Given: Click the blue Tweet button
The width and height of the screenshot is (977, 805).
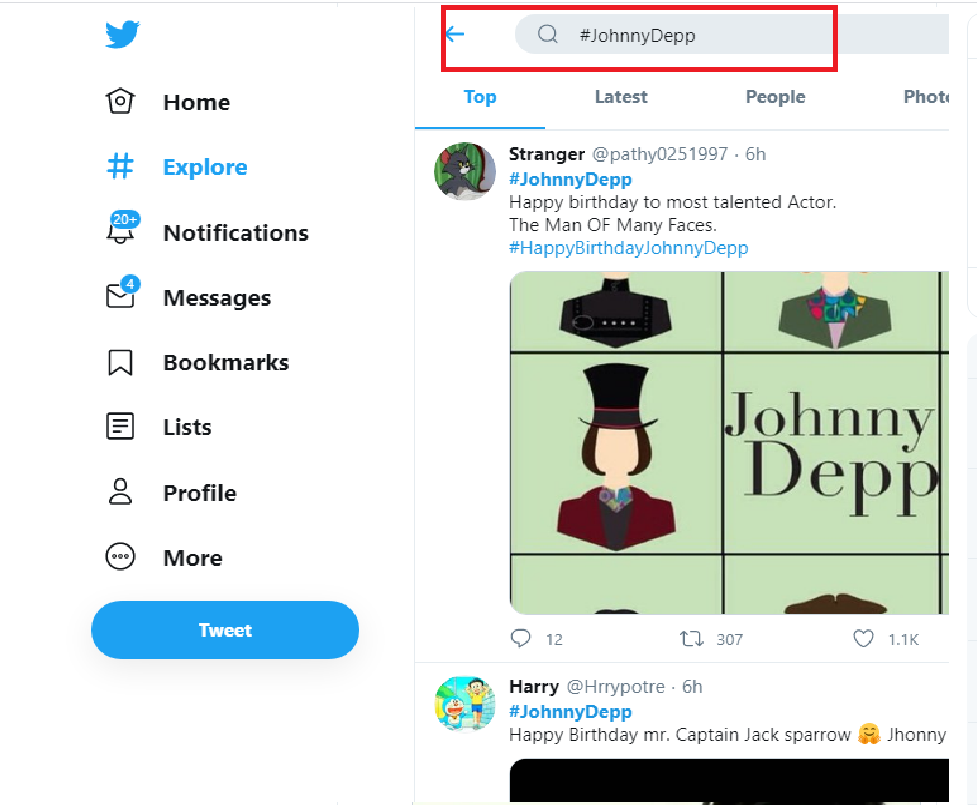Looking at the screenshot, I should [225, 630].
